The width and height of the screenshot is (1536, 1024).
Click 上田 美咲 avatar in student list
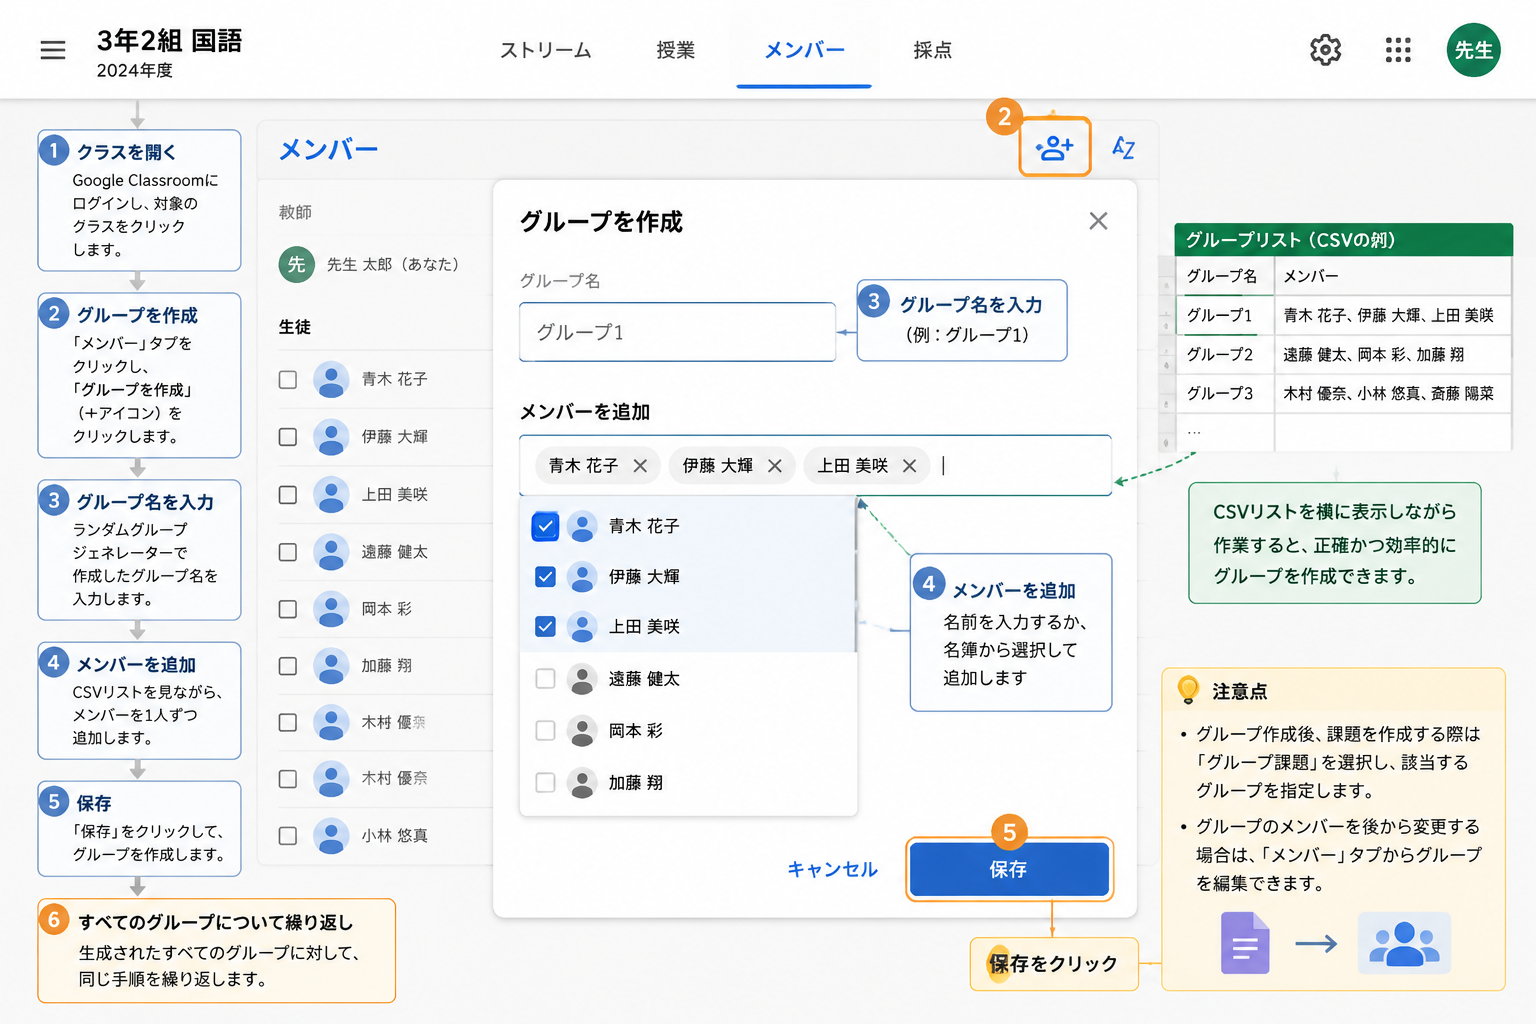[331, 495]
